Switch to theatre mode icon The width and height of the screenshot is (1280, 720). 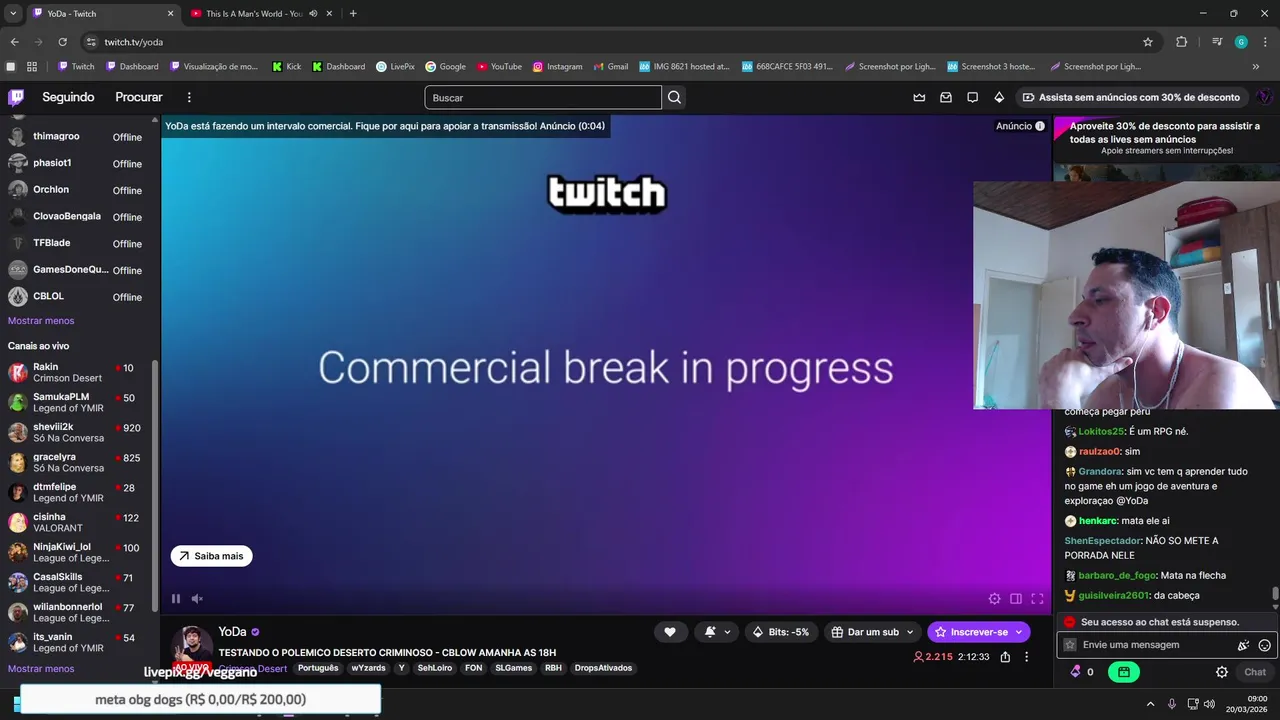(1016, 599)
